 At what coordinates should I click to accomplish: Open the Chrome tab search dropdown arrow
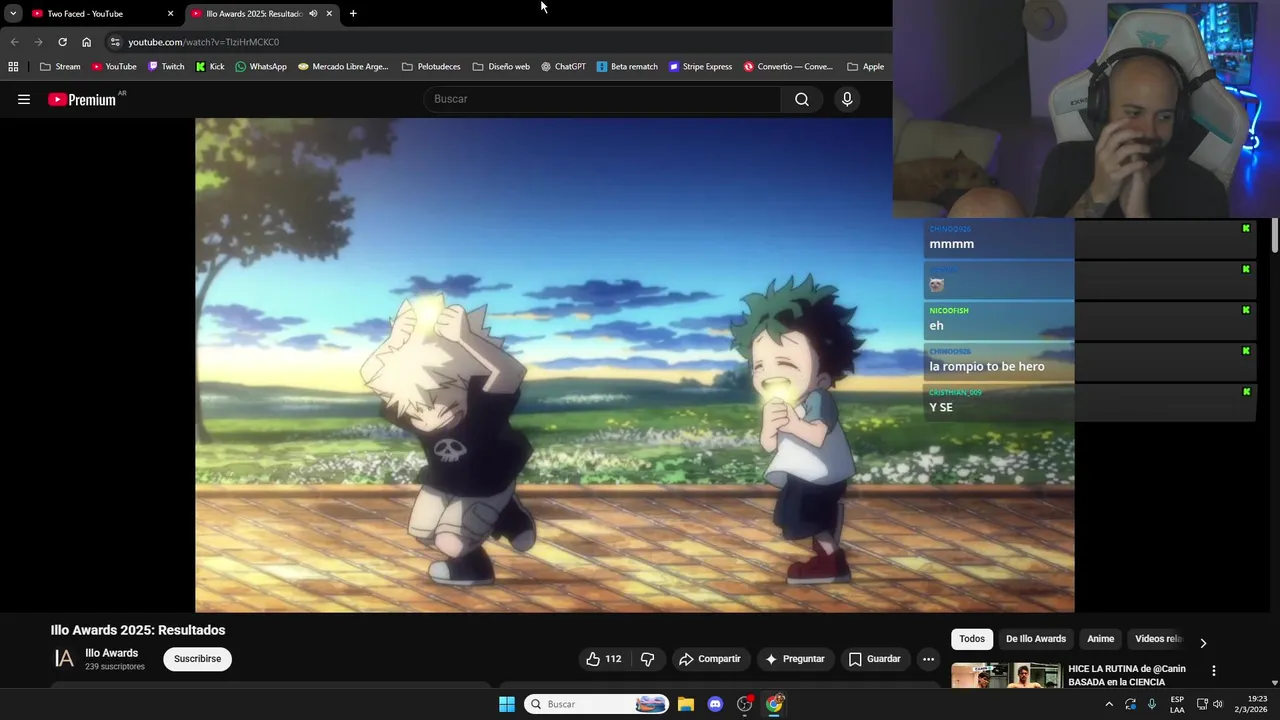(x=13, y=14)
